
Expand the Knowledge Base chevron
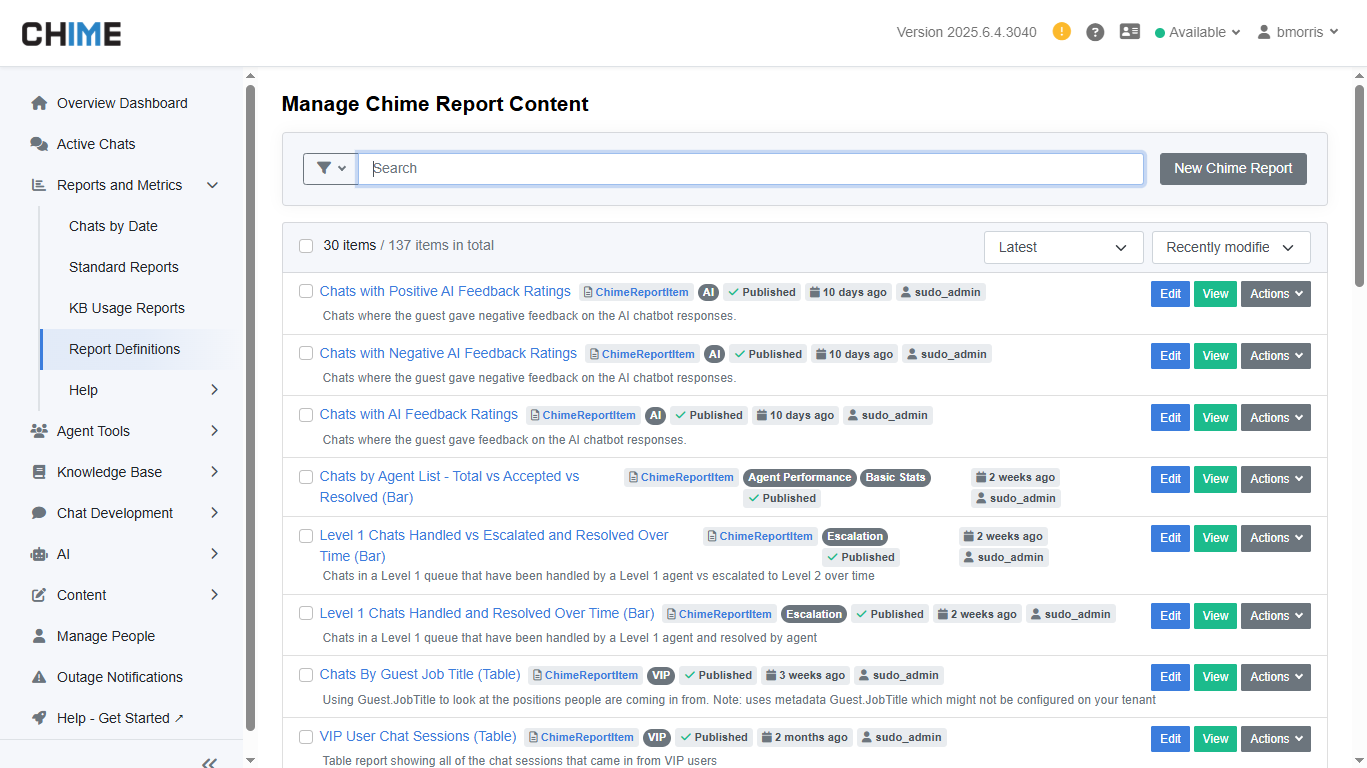click(x=214, y=472)
